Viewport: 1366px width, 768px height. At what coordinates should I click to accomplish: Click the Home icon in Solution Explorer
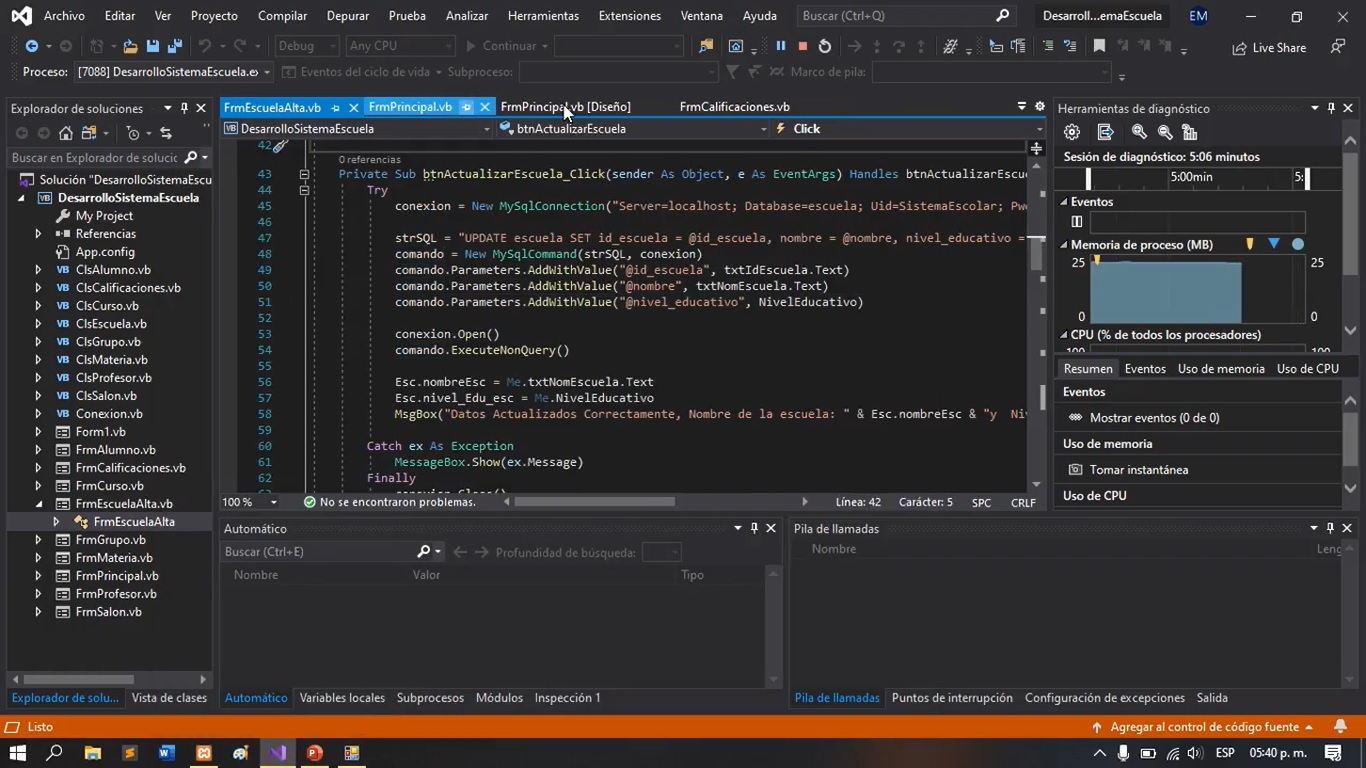pyautogui.click(x=66, y=133)
